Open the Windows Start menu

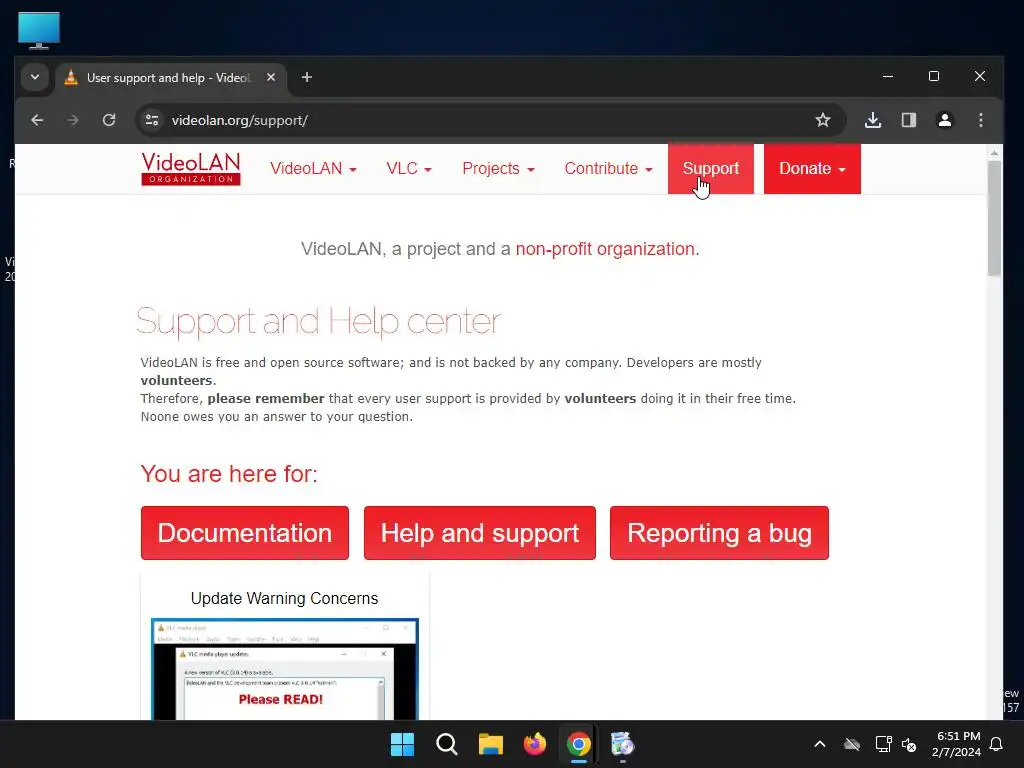tap(402, 744)
